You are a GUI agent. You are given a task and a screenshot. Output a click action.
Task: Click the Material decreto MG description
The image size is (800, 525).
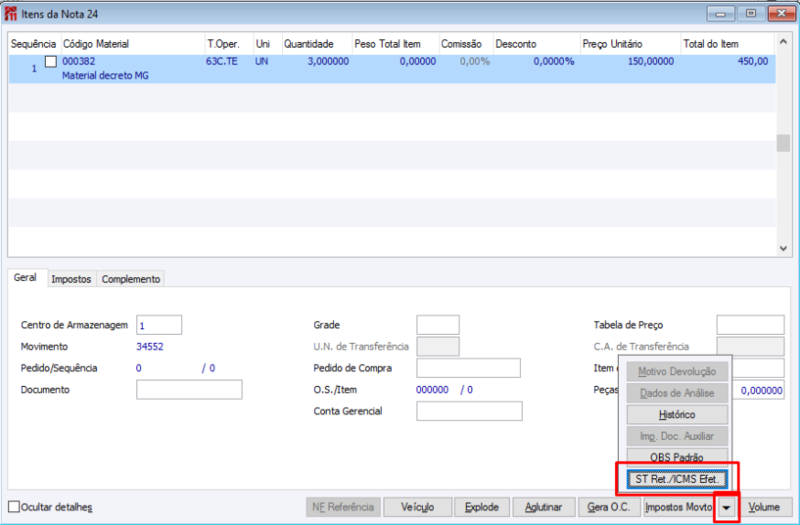click(105, 76)
